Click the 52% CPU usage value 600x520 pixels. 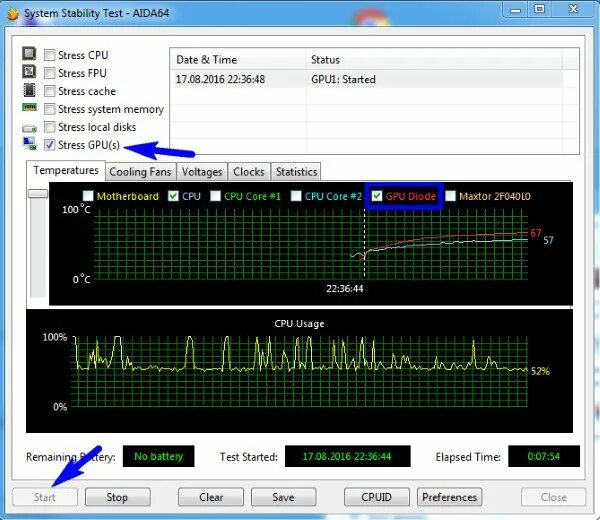(x=540, y=371)
